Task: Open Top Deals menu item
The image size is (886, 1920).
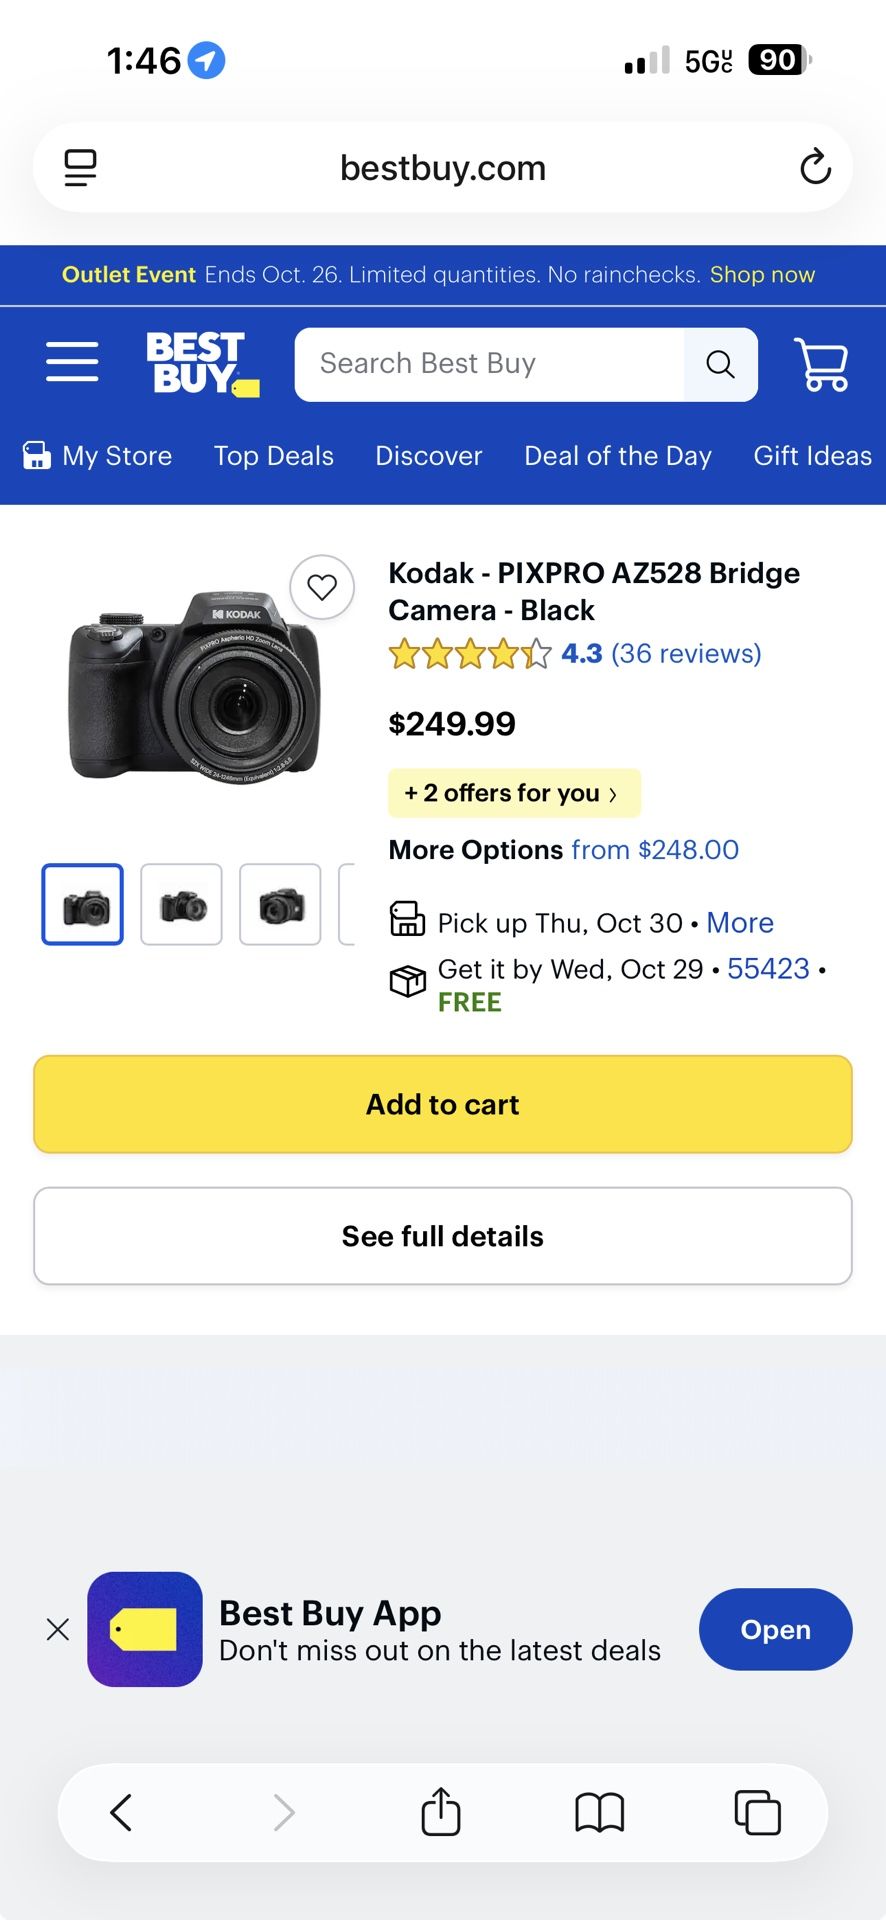Action: point(273,456)
